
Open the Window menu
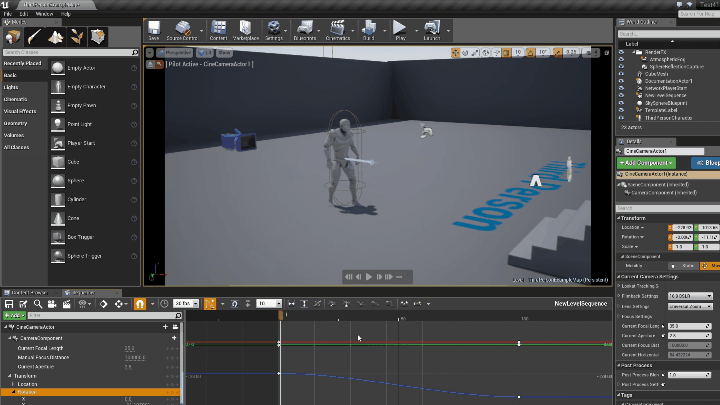tap(45, 14)
